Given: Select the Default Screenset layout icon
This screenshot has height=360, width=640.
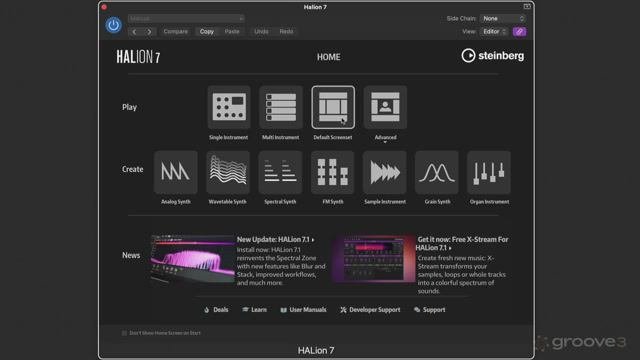Looking at the screenshot, I should click(333, 107).
